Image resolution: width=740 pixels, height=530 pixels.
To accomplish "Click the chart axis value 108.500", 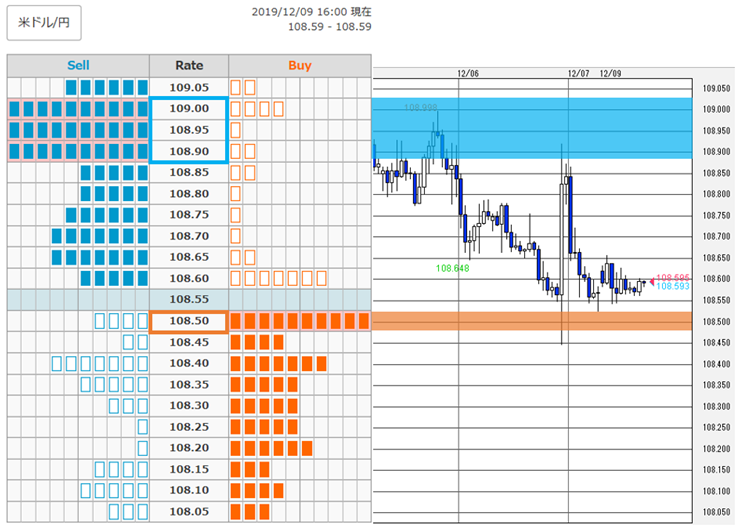I will [716, 321].
